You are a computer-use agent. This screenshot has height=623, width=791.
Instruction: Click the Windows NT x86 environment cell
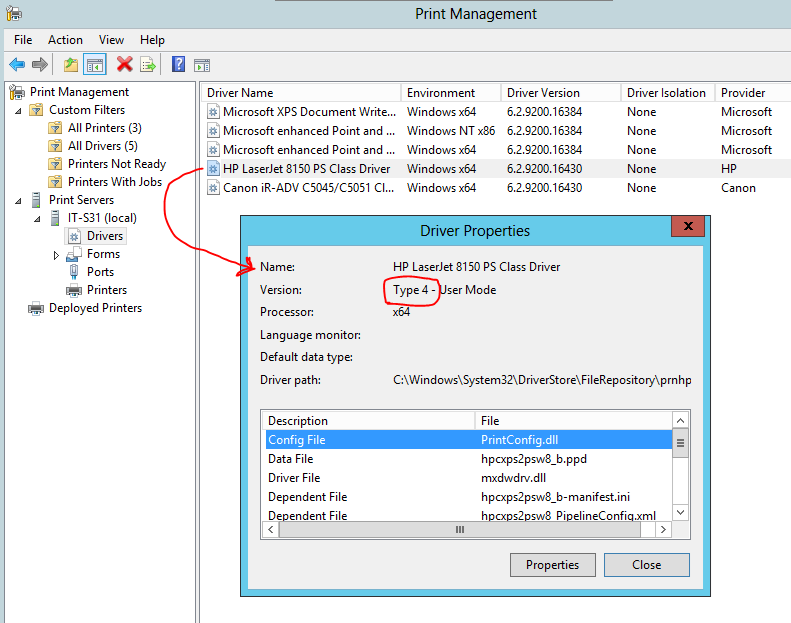tap(451, 131)
